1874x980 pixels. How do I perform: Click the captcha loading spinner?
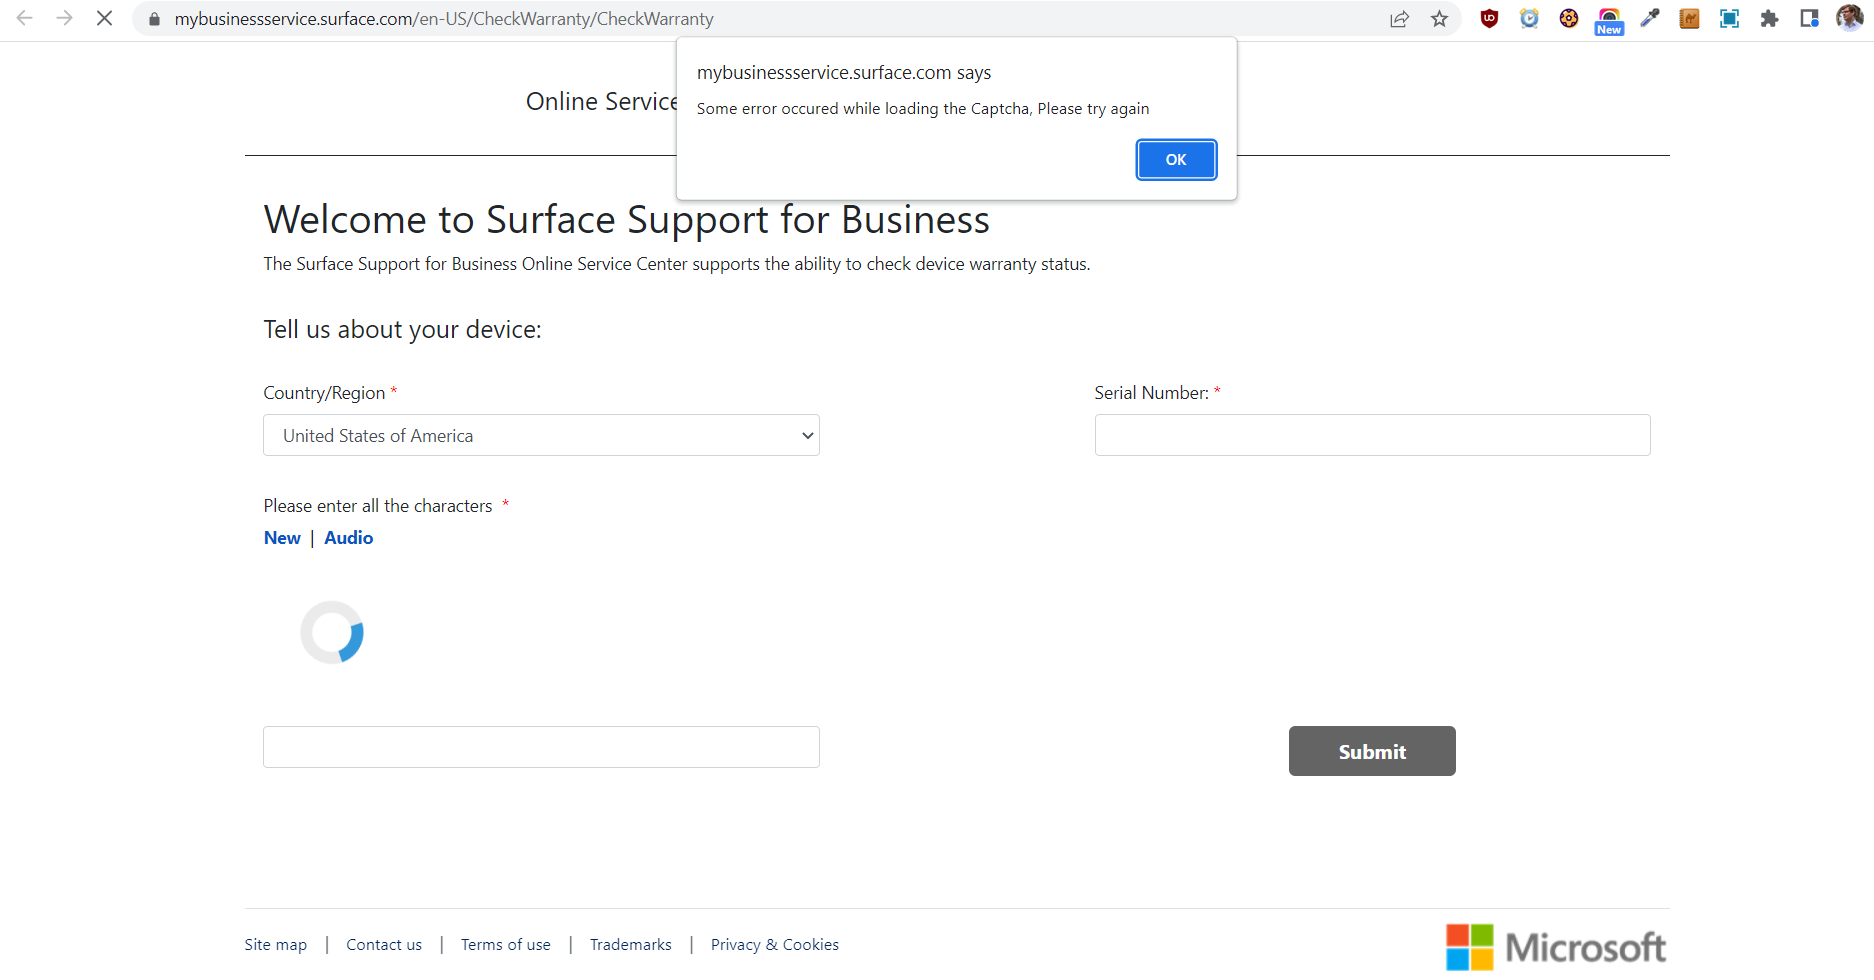pos(333,633)
